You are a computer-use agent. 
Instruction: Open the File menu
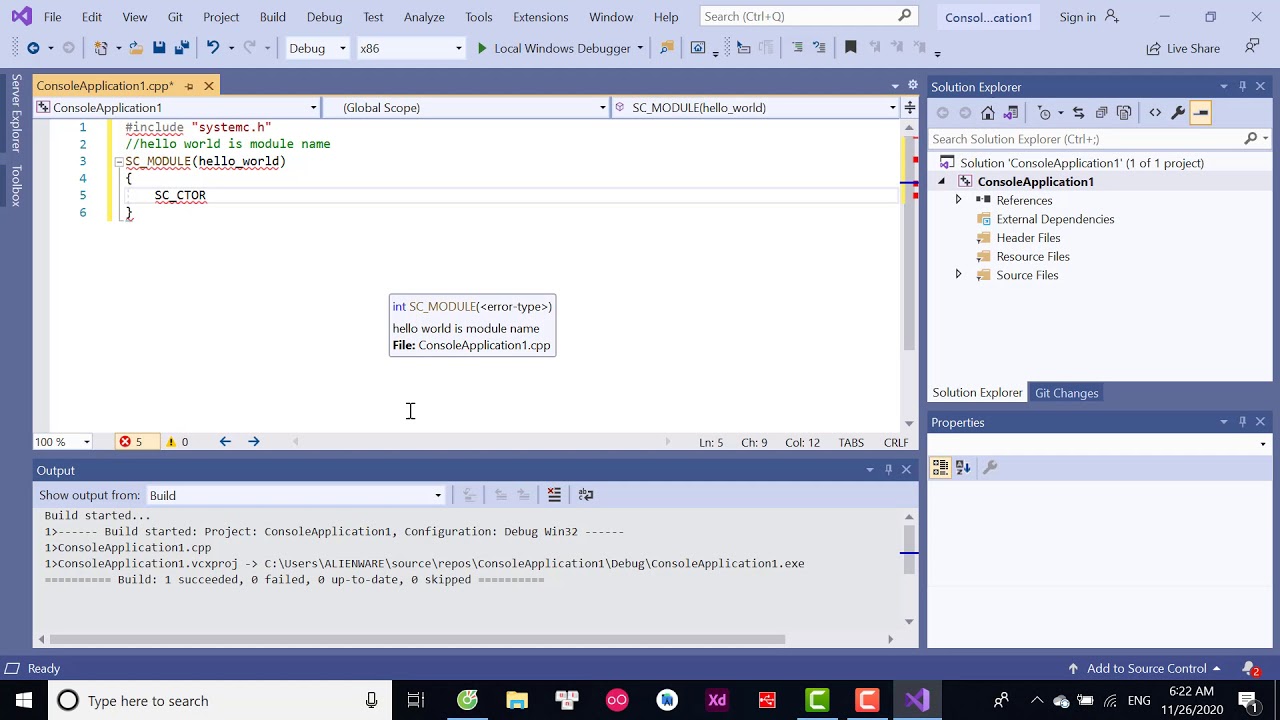click(x=52, y=17)
